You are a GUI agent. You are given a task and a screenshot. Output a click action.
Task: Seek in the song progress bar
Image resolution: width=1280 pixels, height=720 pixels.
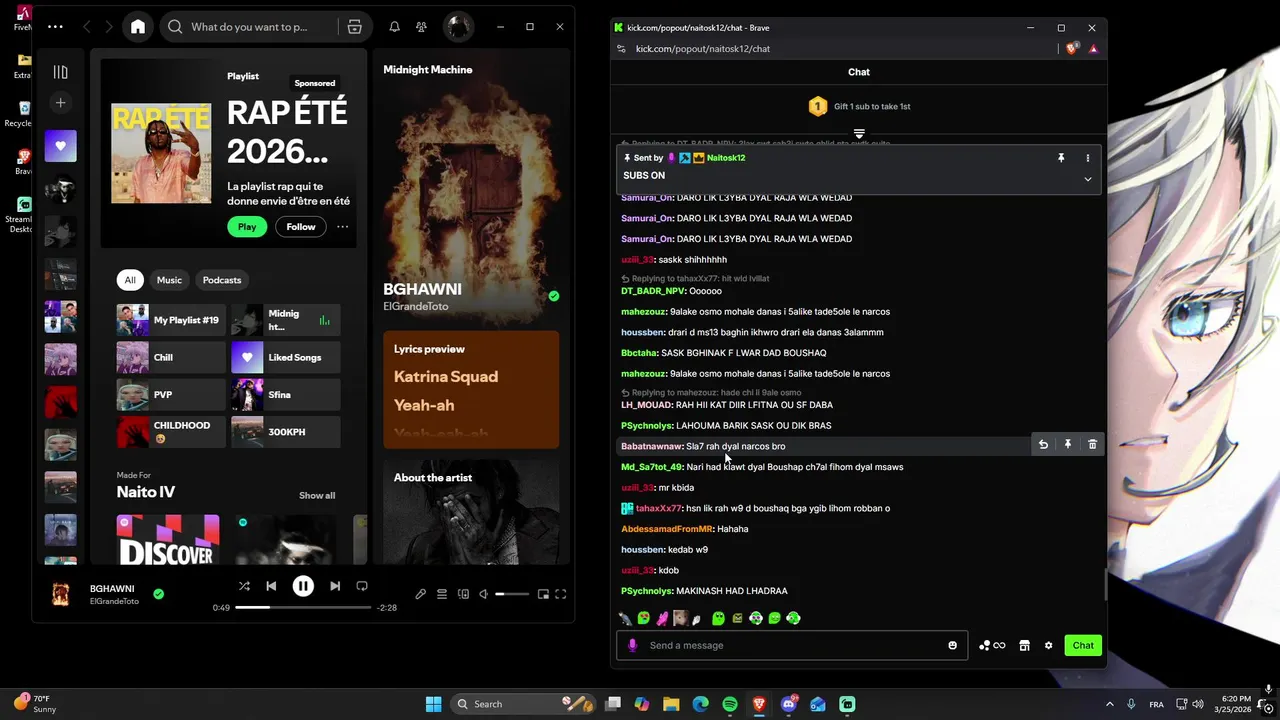[x=303, y=607]
